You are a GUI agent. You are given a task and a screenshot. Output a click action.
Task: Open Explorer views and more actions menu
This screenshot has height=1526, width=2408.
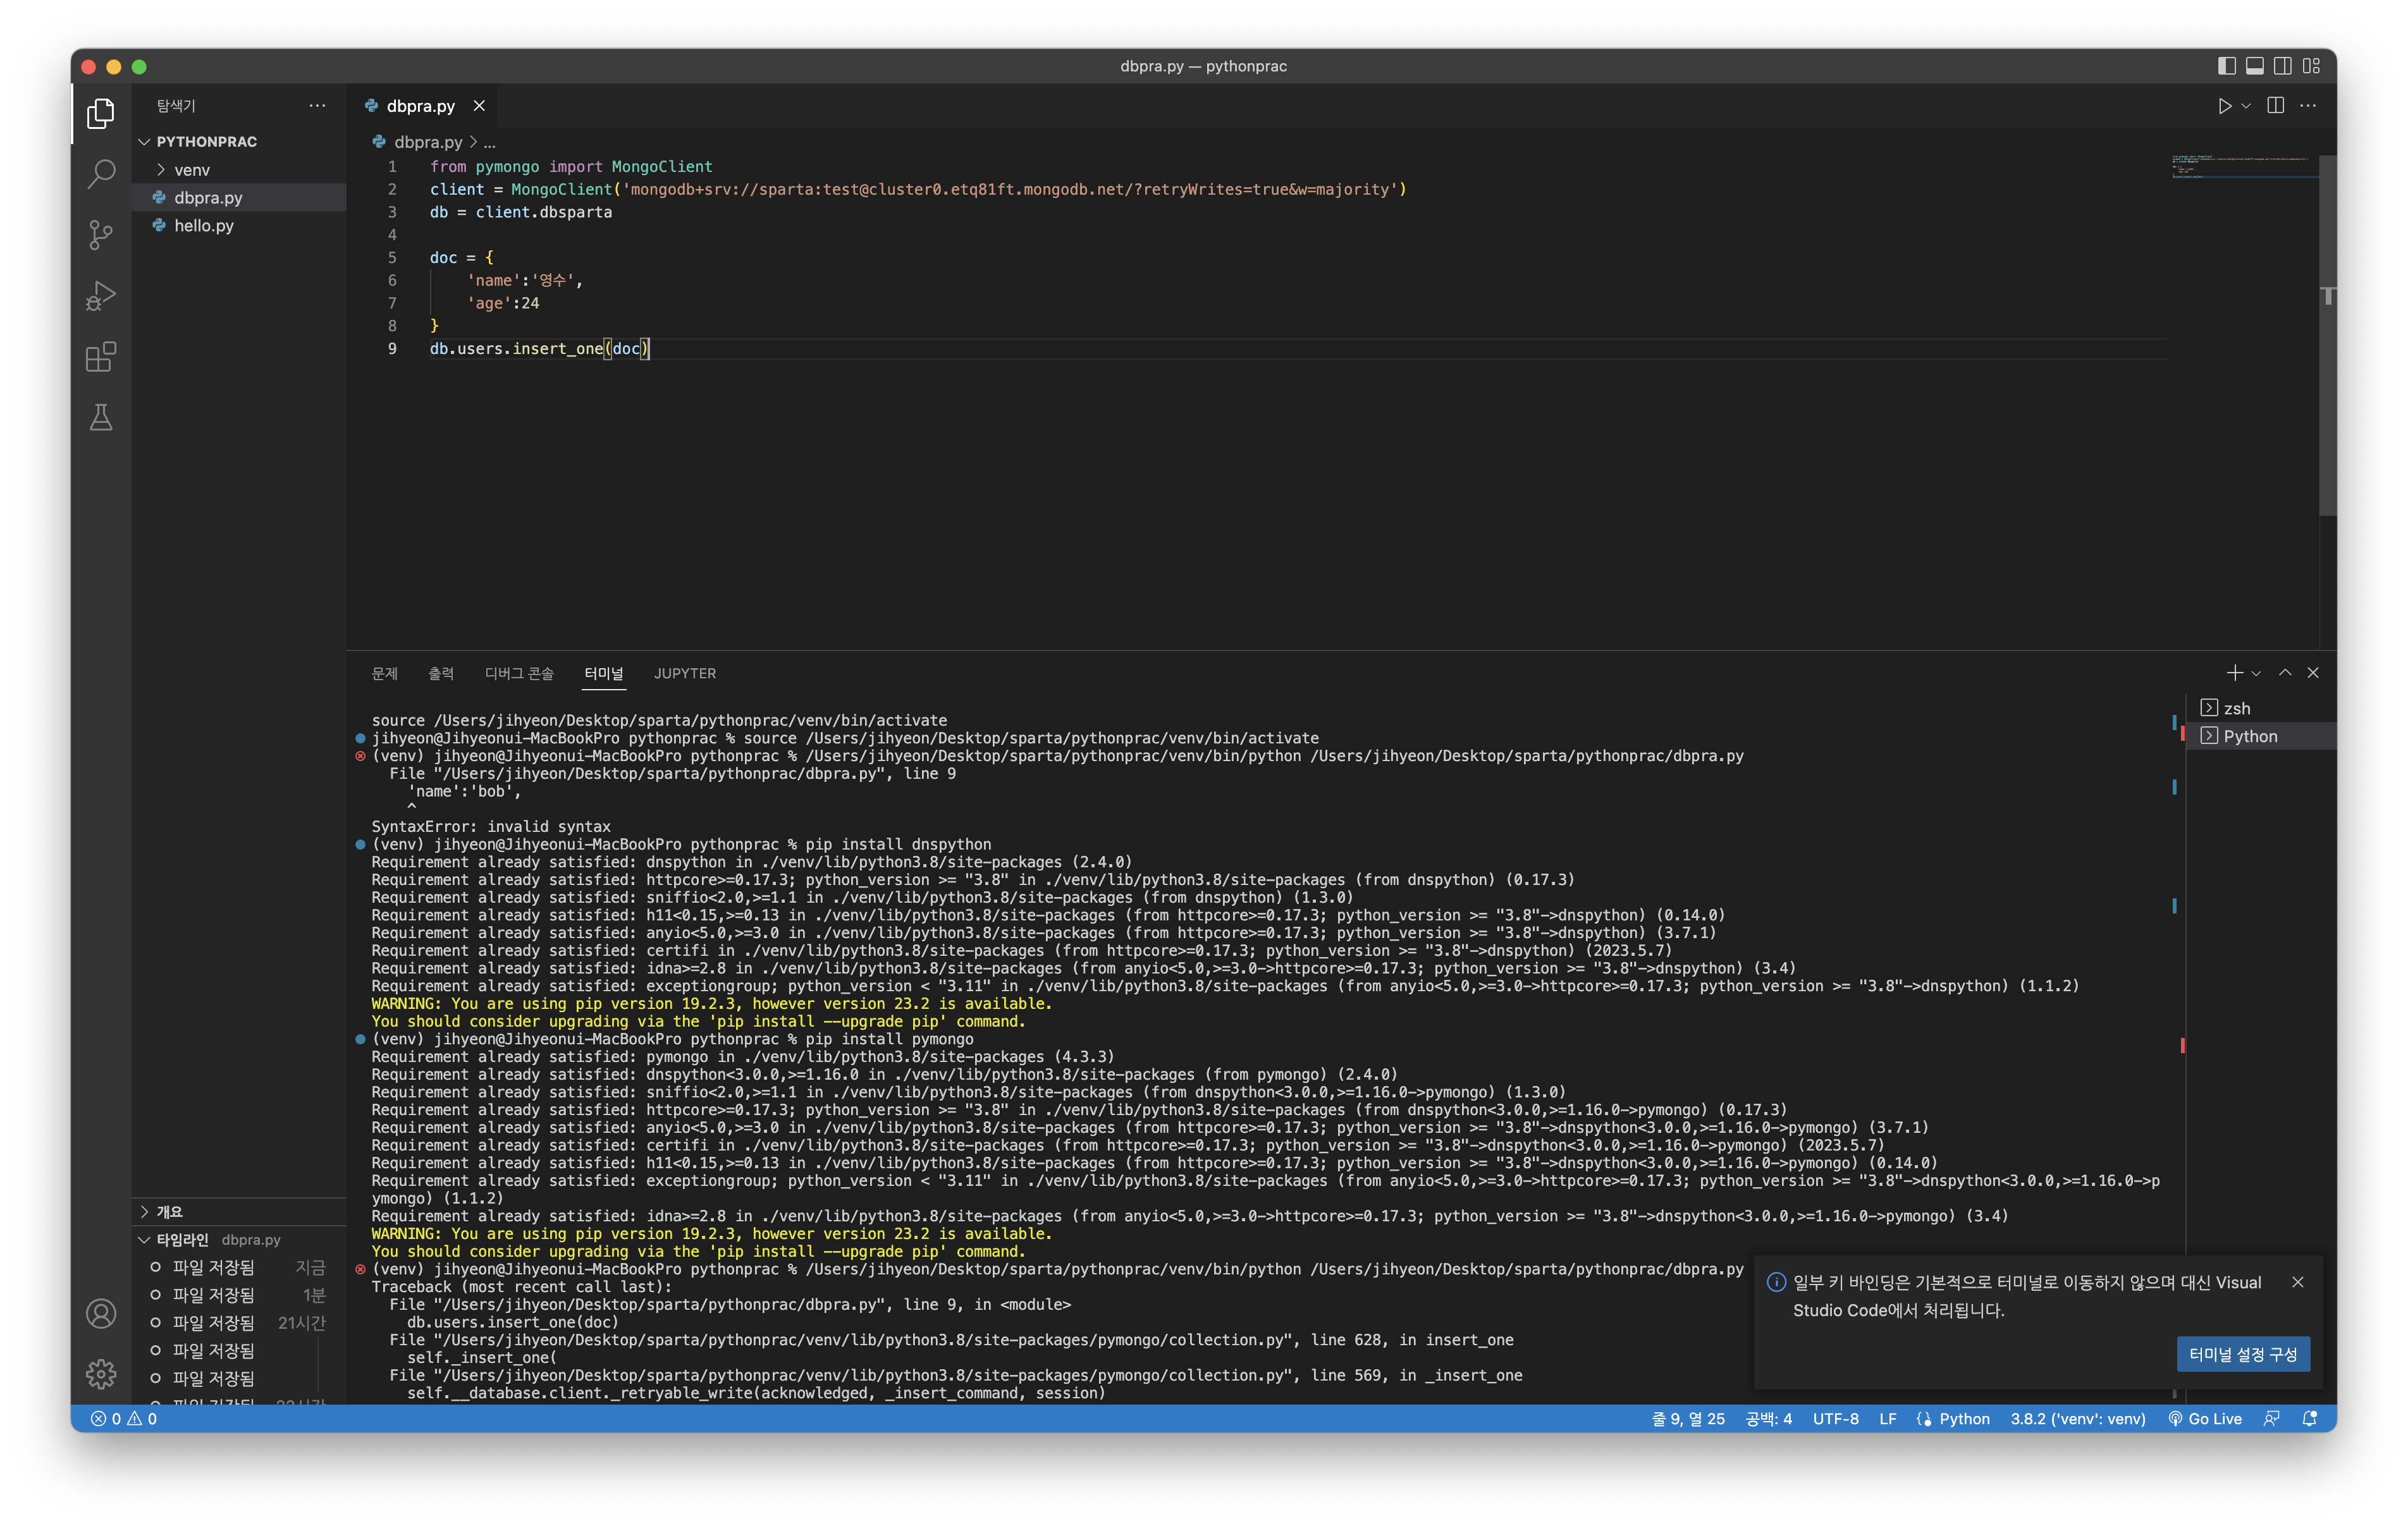[317, 106]
